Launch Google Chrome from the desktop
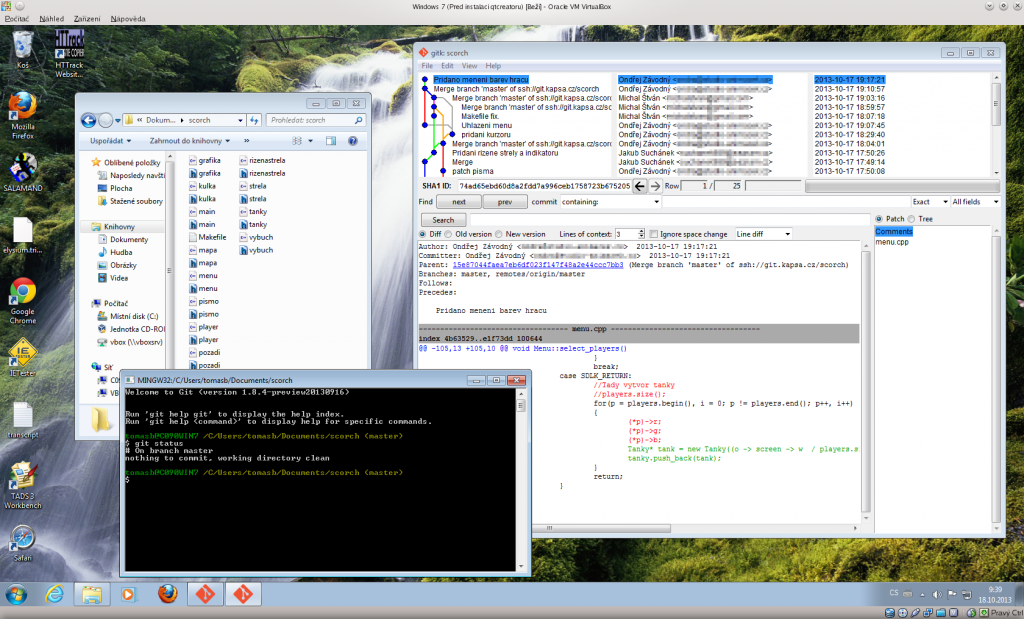The width and height of the screenshot is (1024, 619). pos(22,301)
